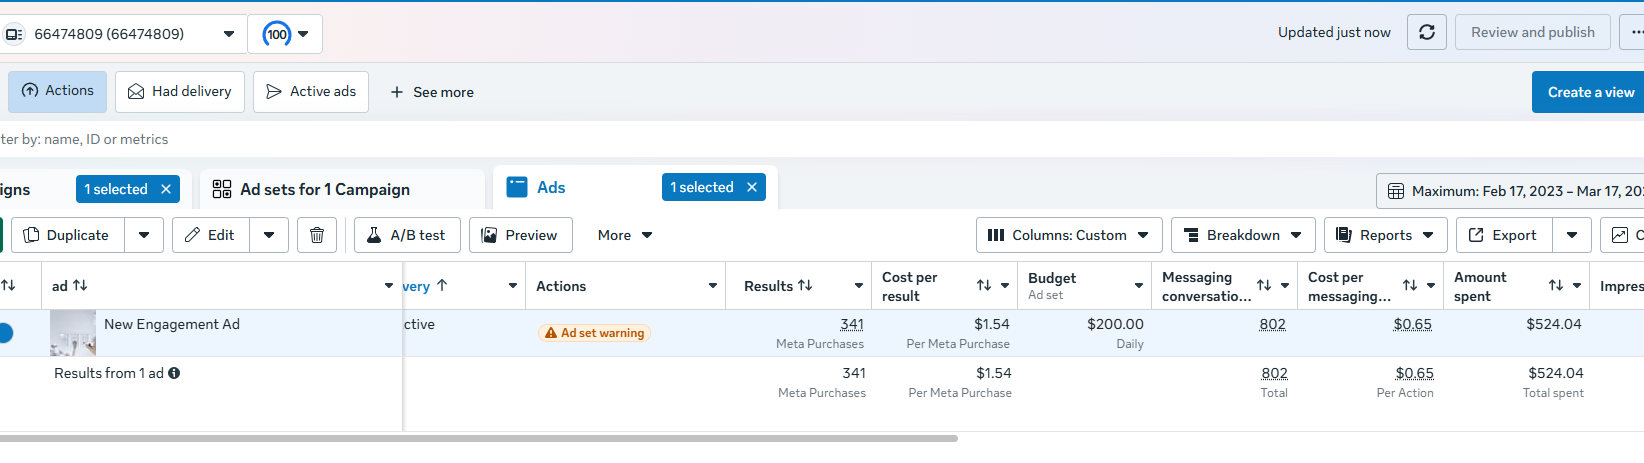This screenshot has height=463, width=1644.
Task: Expand the Duplicate options arrow
Action: (144, 235)
